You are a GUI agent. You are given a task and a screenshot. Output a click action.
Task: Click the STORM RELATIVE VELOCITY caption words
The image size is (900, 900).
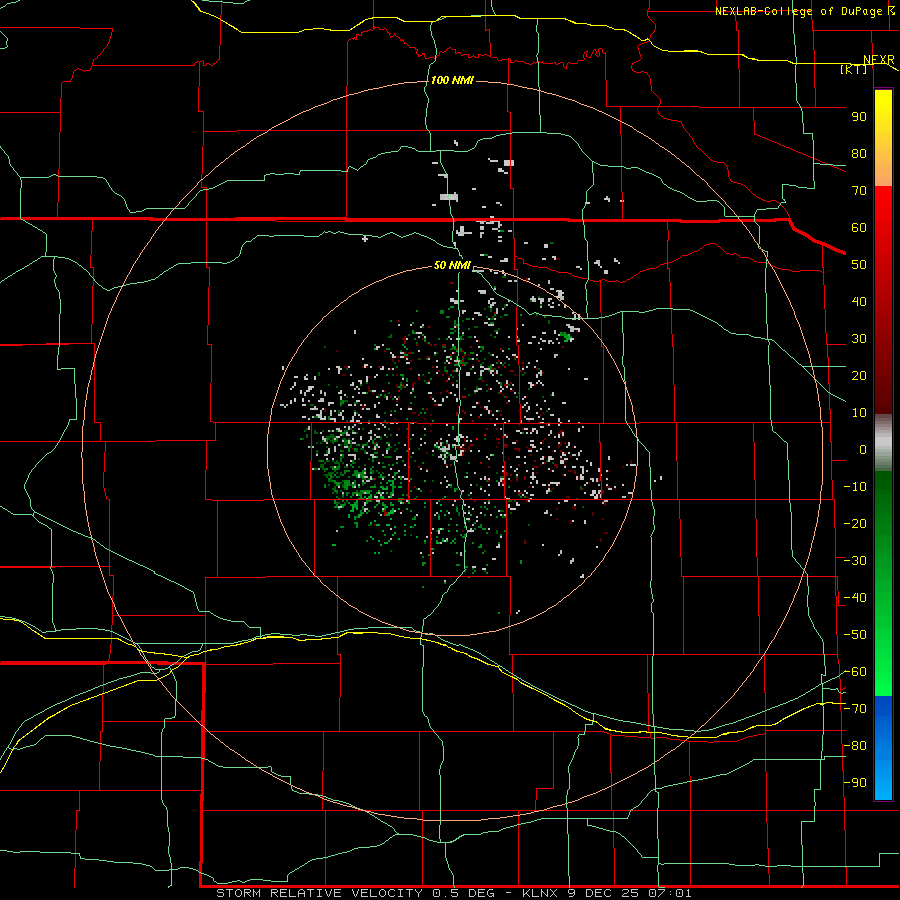(320, 893)
